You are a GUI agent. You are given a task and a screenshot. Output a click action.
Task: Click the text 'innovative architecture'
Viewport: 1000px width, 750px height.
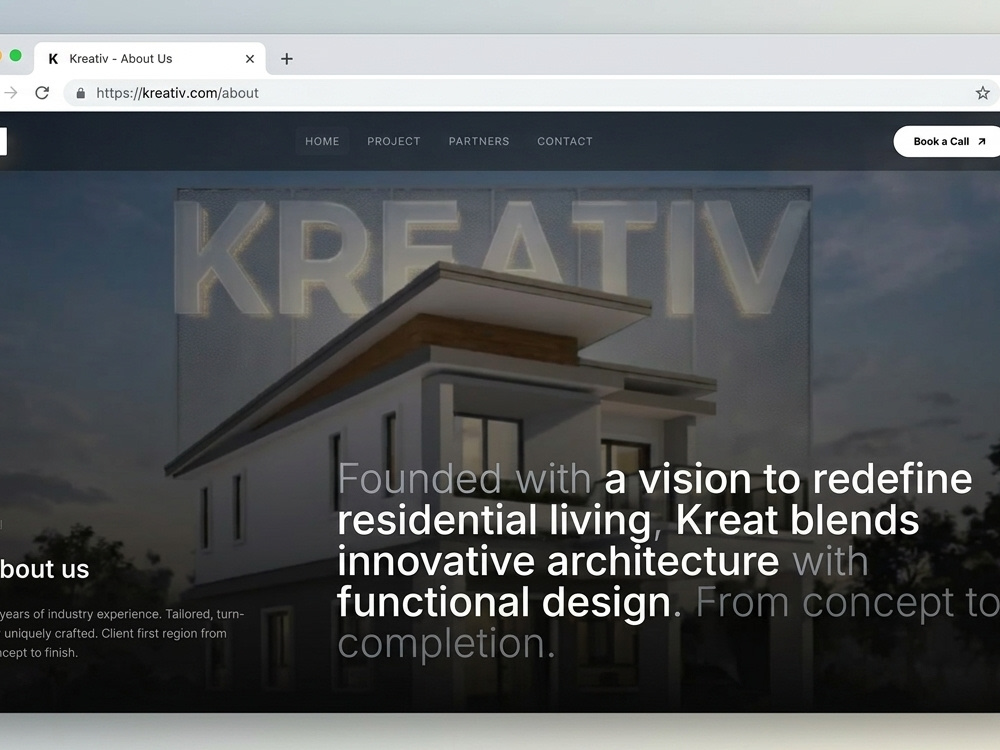pos(558,561)
